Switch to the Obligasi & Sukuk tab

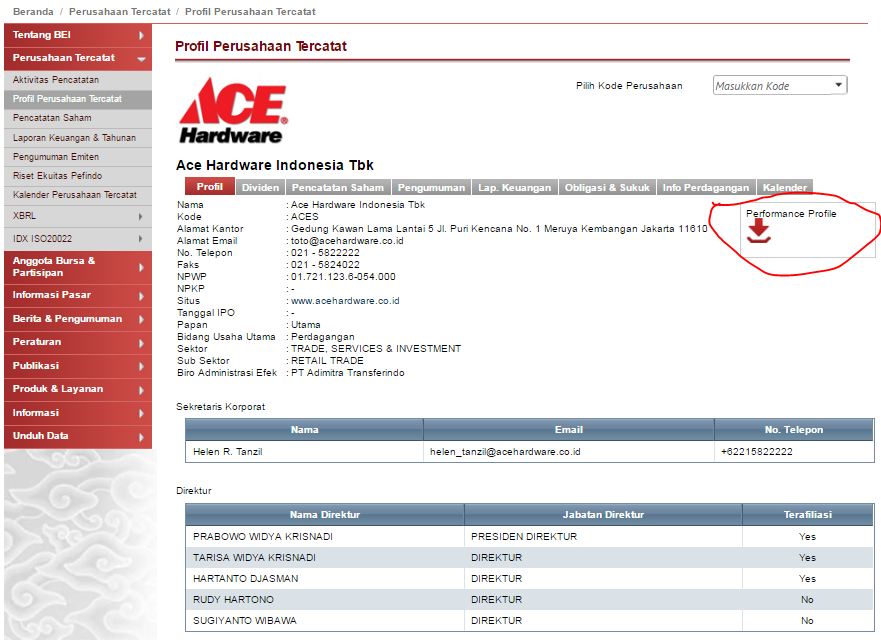pos(607,187)
